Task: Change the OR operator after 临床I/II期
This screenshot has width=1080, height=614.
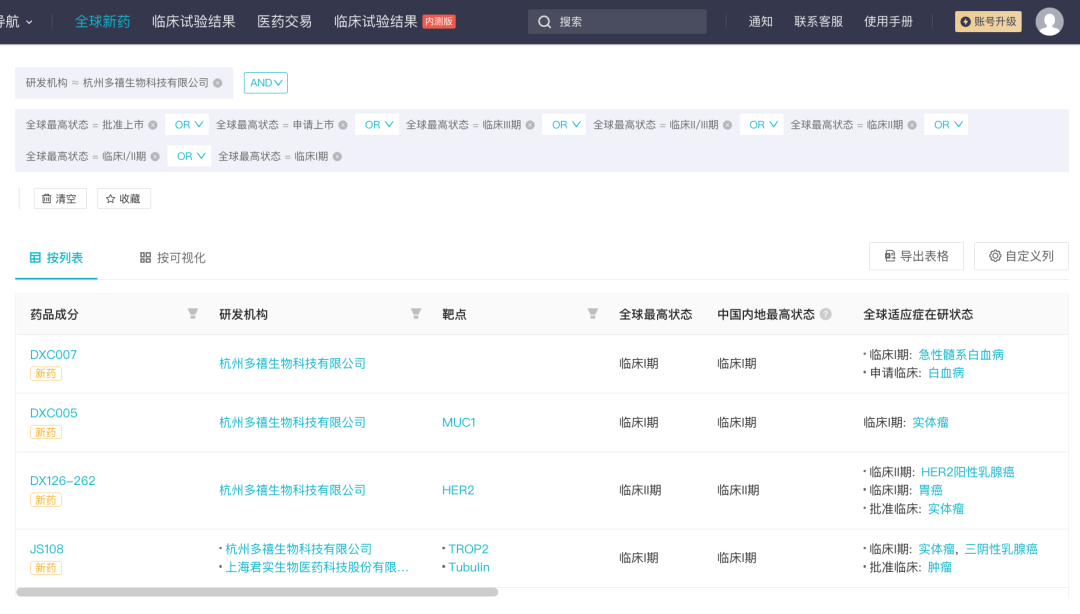Action: (x=191, y=157)
